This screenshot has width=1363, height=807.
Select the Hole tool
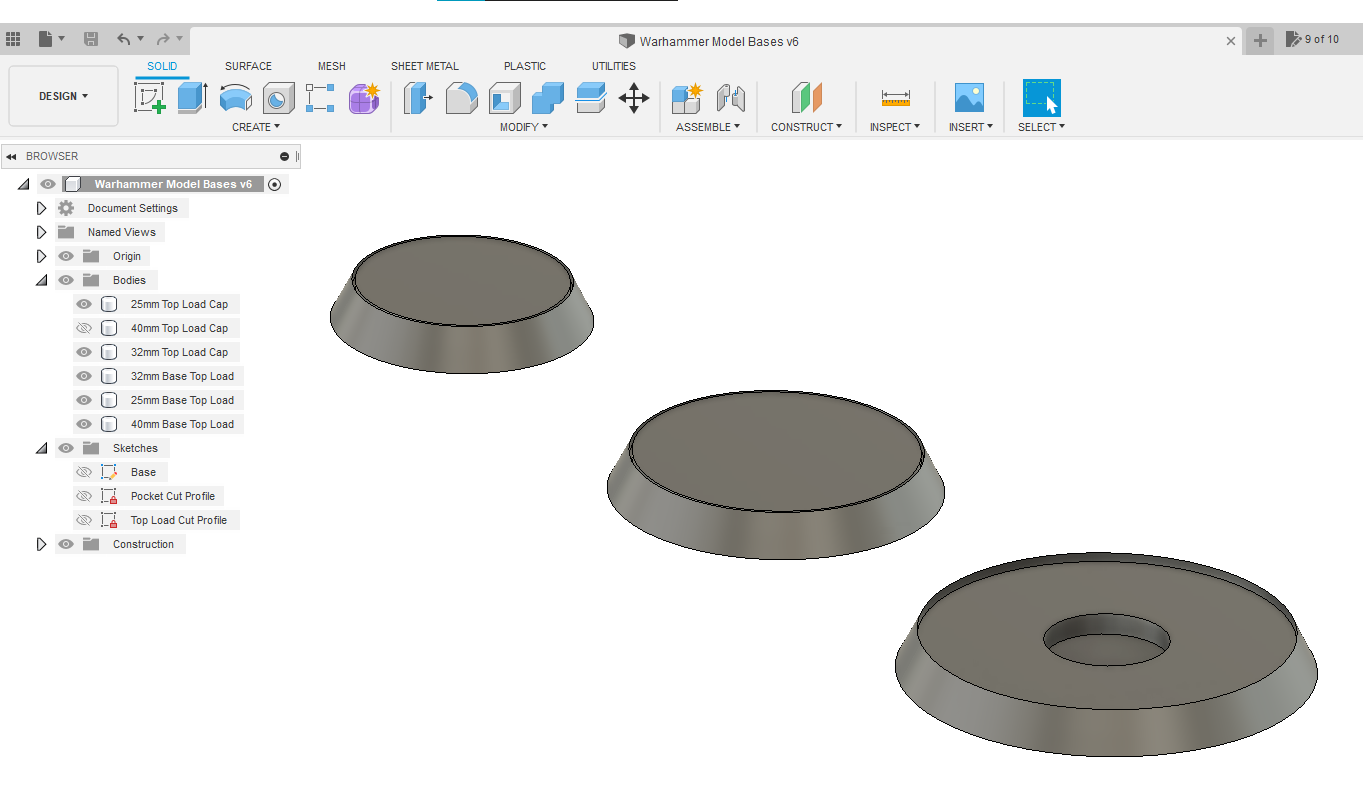tap(278, 98)
